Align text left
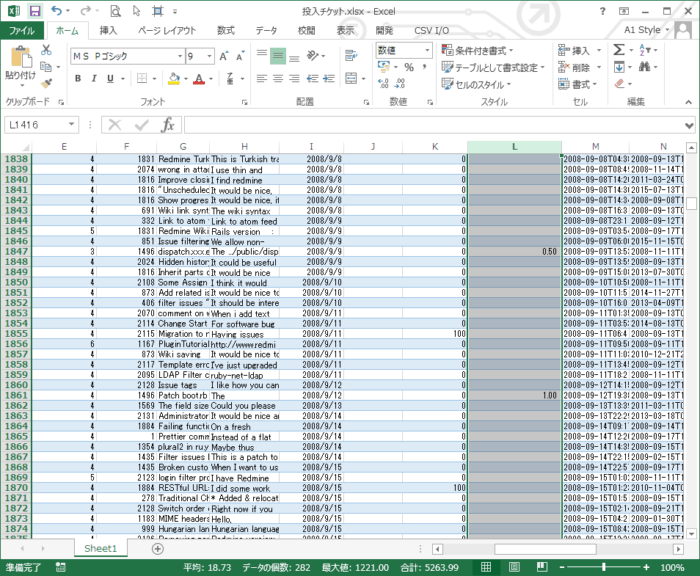700x576 pixels. 262,79
